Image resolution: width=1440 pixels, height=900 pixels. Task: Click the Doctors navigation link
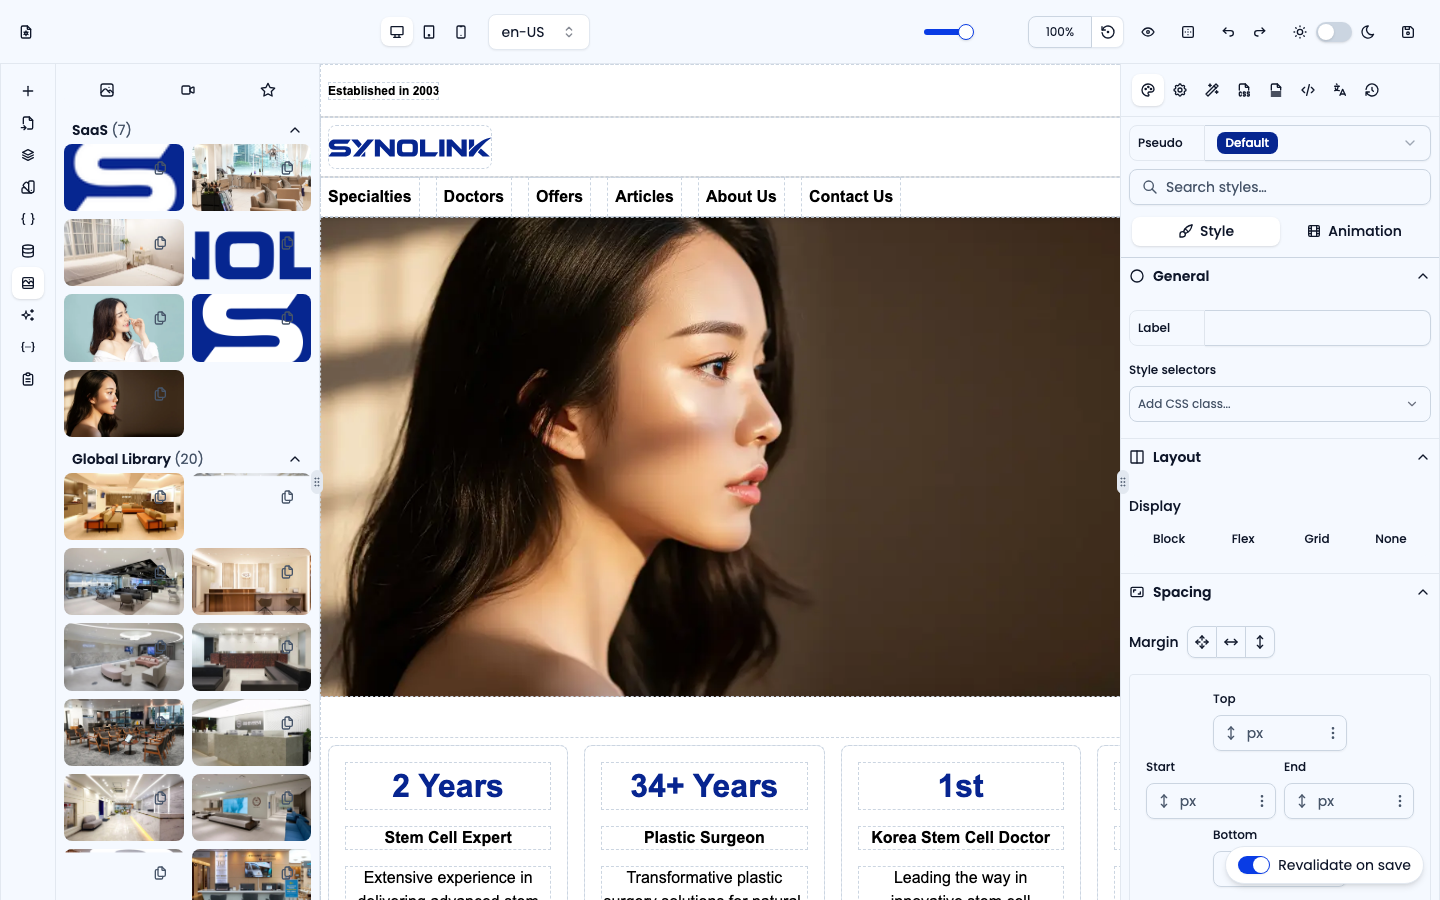[x=474, y=196]
